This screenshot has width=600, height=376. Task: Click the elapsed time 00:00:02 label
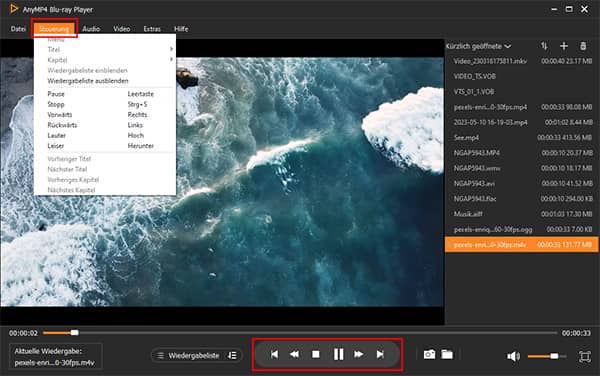(x=23, y=333)
